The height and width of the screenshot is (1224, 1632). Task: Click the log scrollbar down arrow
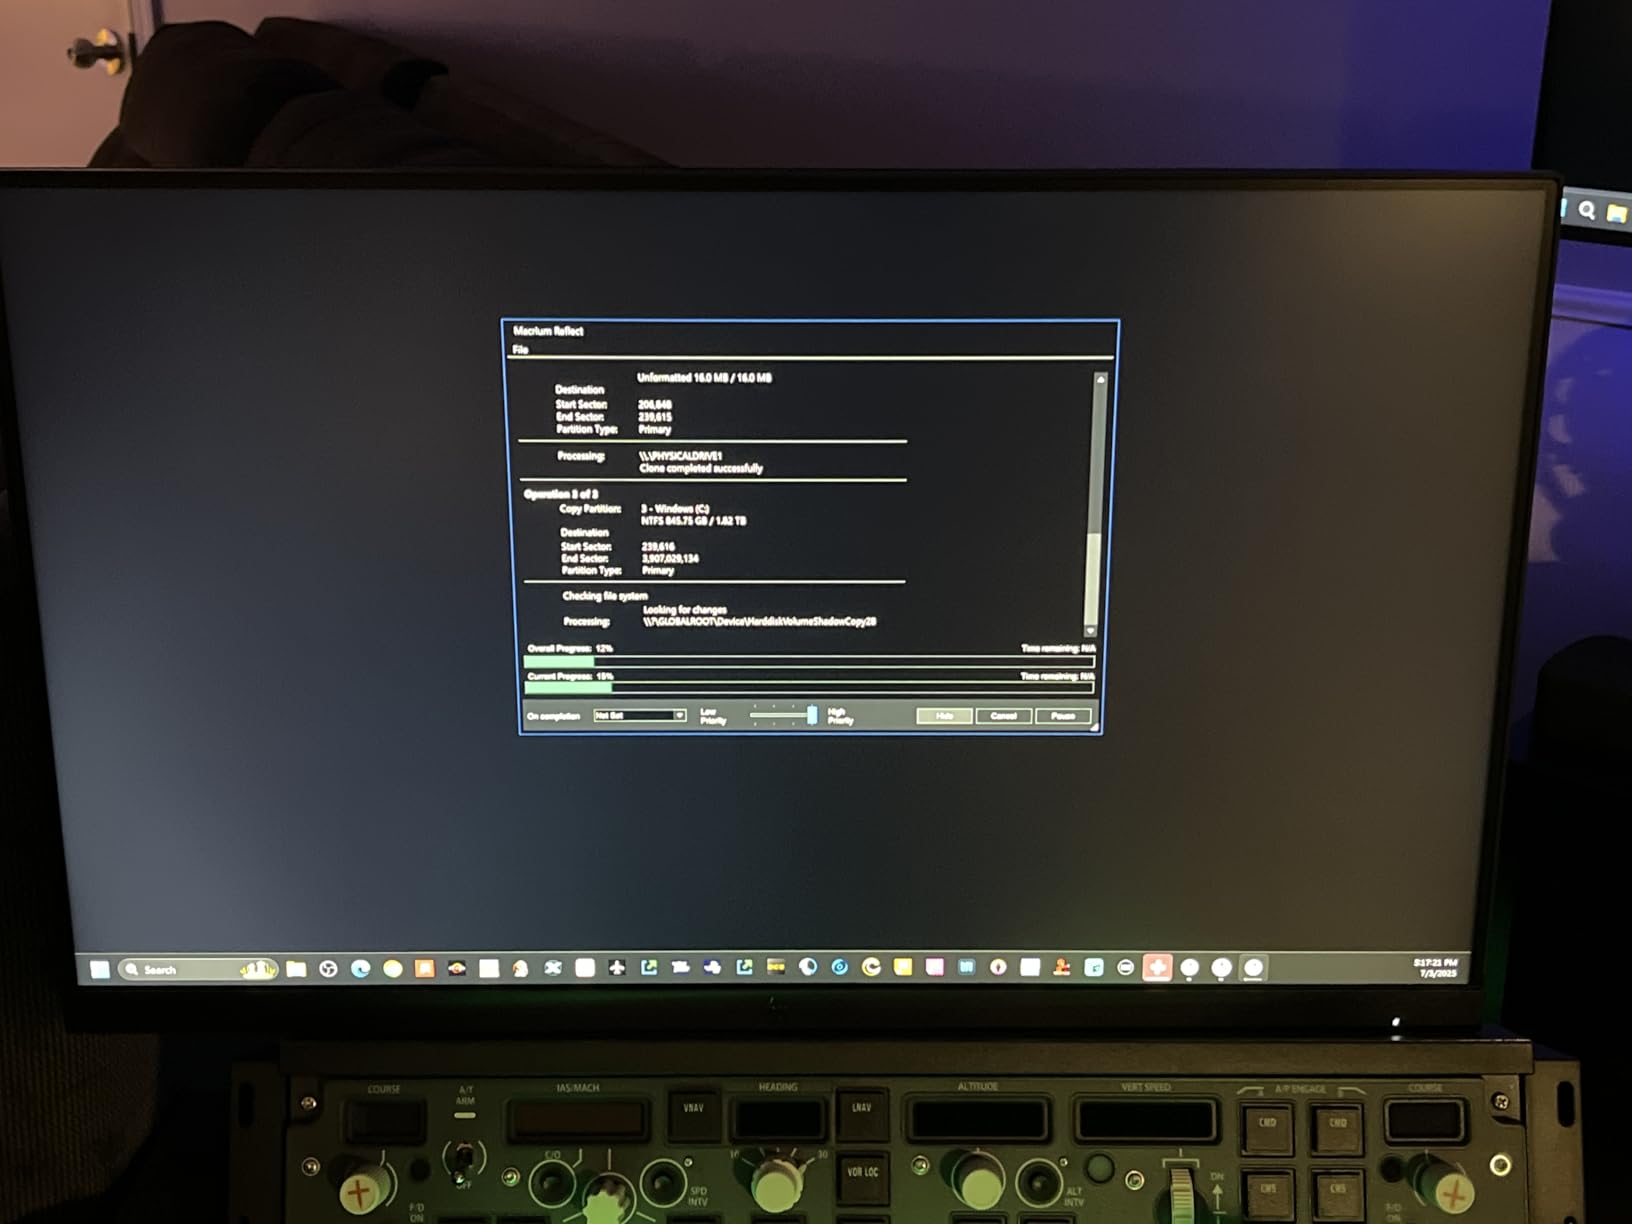tap(1090, 631)
